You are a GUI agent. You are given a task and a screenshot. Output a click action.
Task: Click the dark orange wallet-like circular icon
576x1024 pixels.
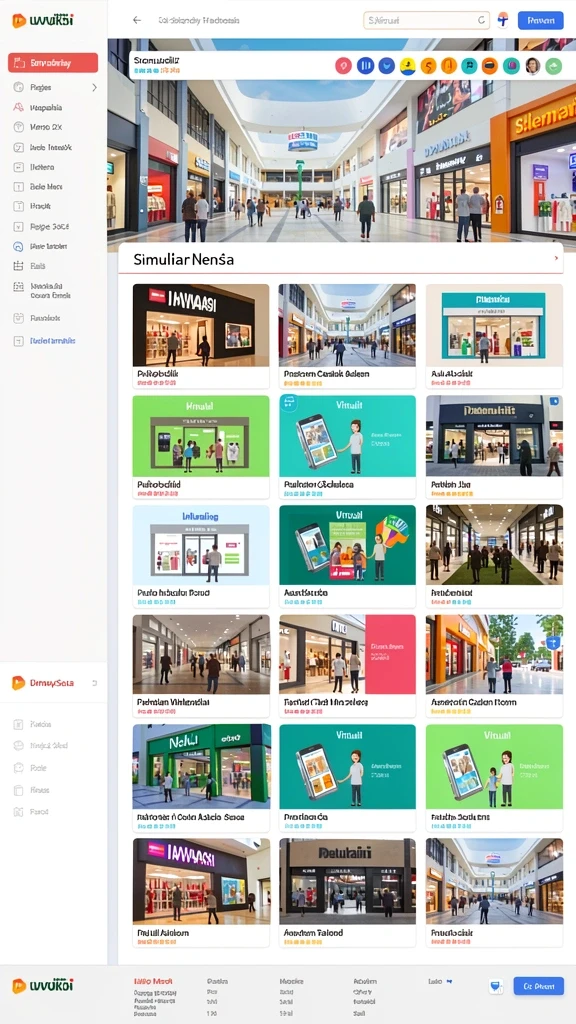click(x=490, y=65)
